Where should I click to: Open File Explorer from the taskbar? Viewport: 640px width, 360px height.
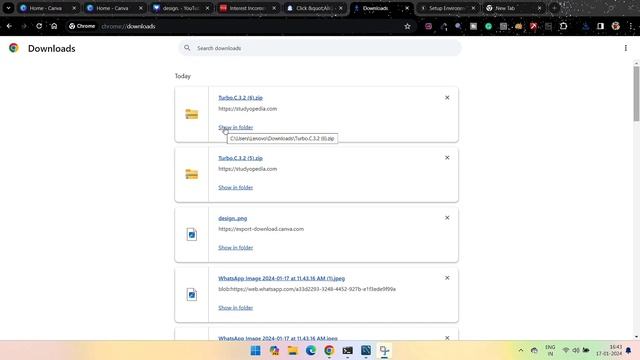(x=293, y=351)
